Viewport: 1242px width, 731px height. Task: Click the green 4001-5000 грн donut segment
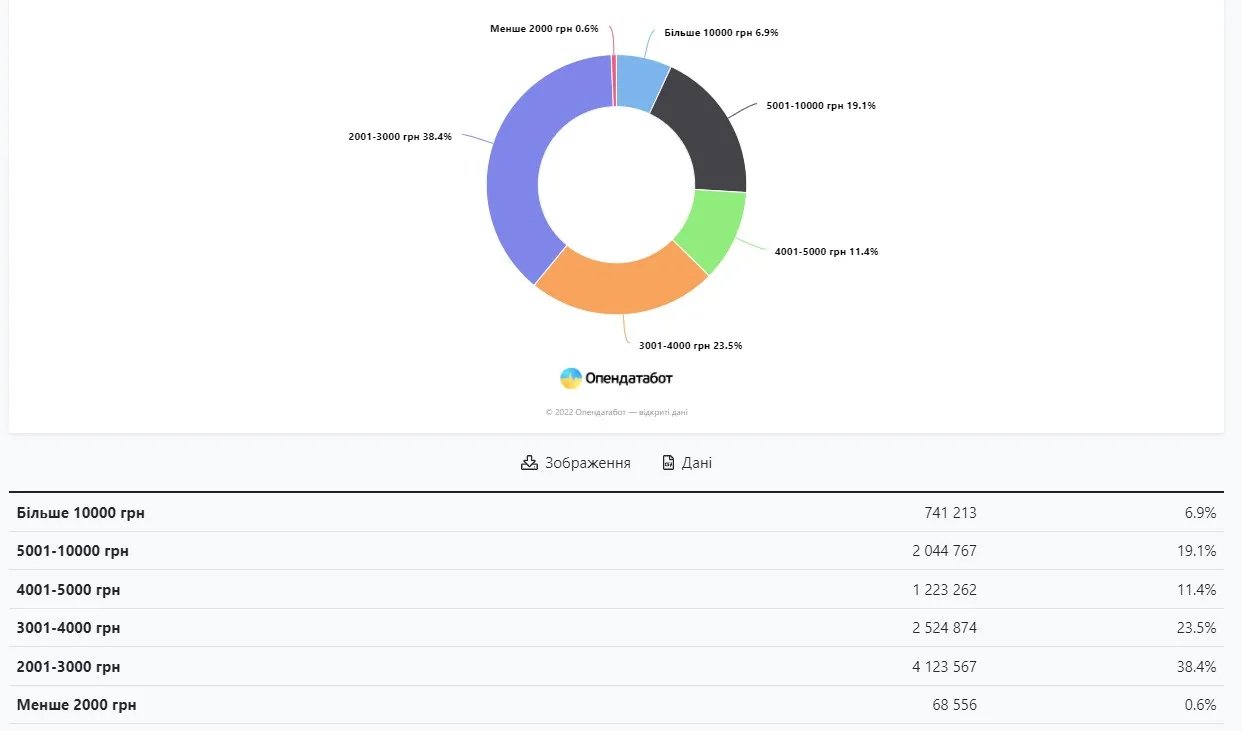pyautogui.click(x=713, y=230)
